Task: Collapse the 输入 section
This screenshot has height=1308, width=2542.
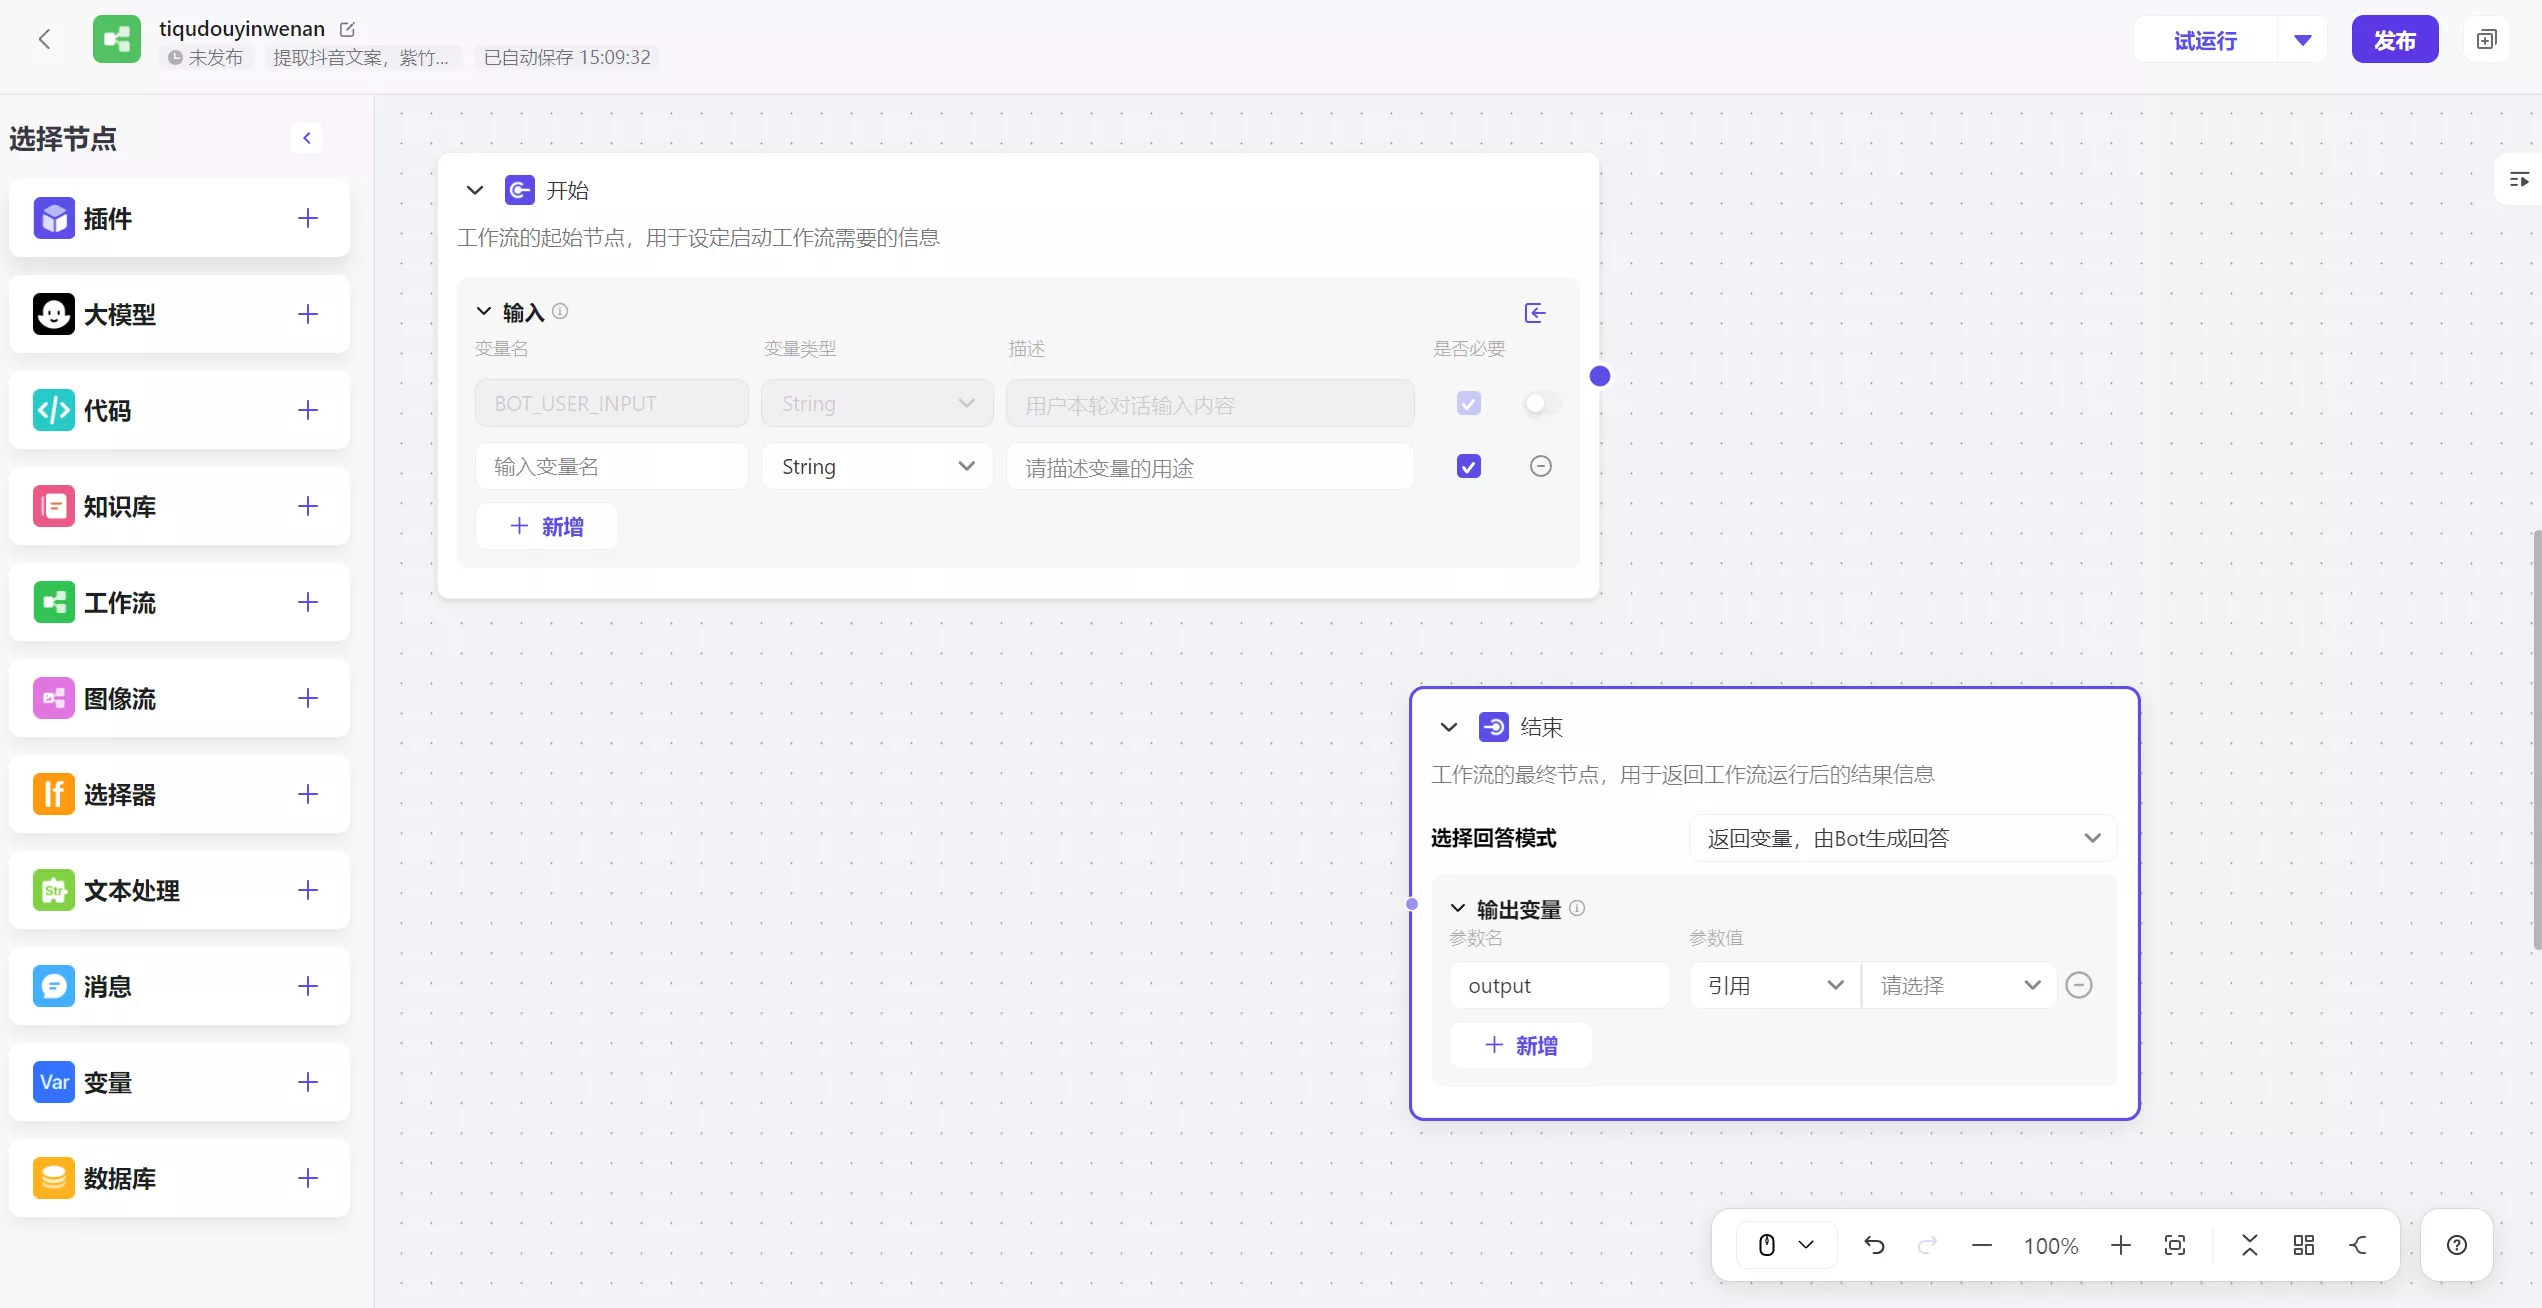Action: coord(484,311)
